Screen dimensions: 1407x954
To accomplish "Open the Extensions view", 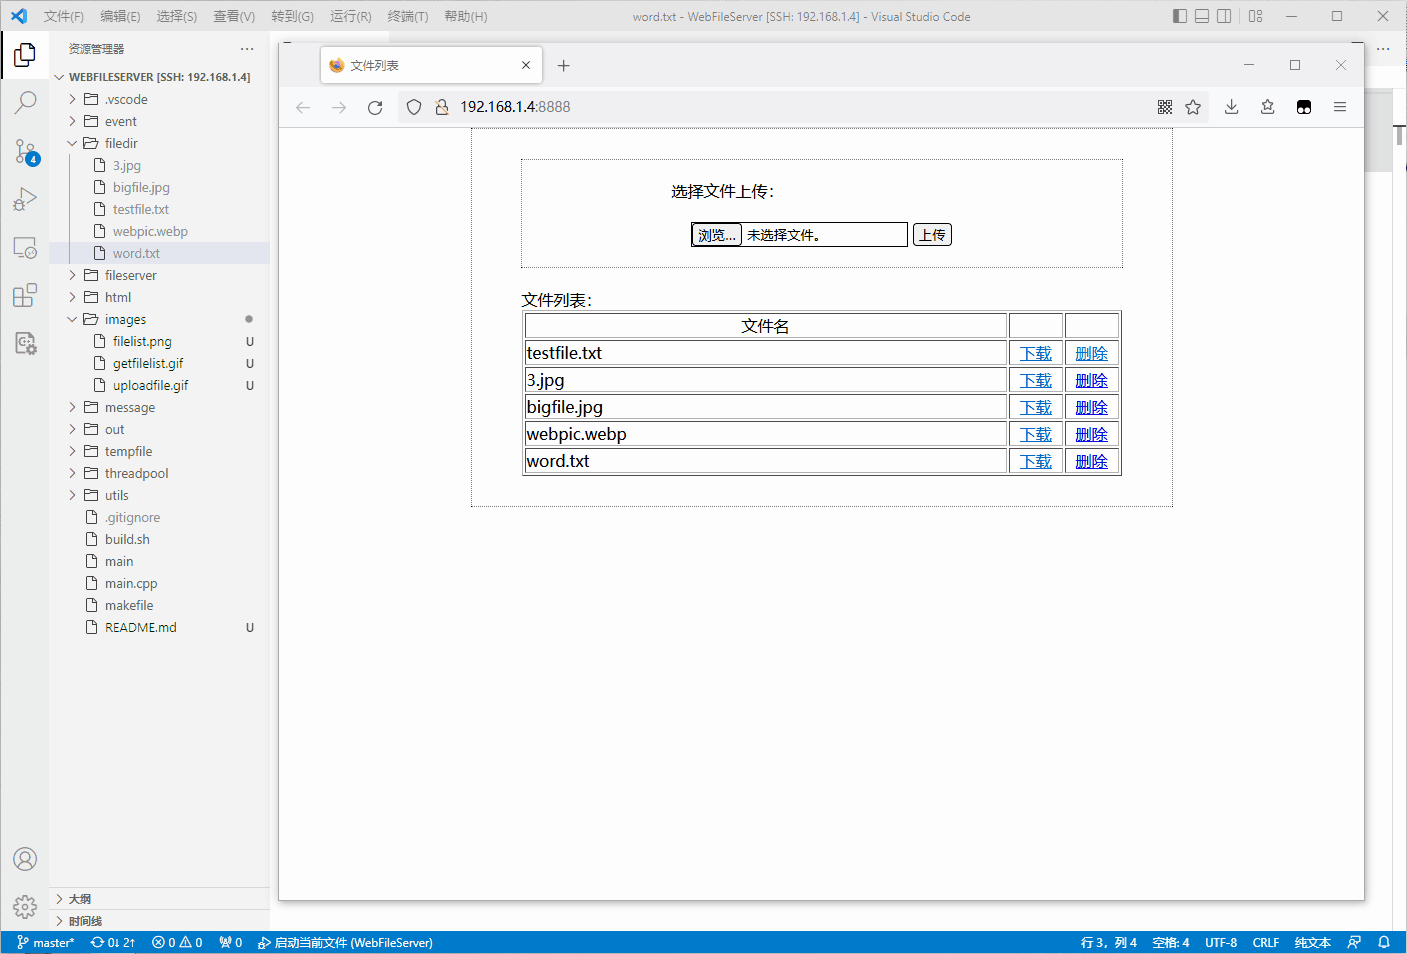I will click(25, 295).
